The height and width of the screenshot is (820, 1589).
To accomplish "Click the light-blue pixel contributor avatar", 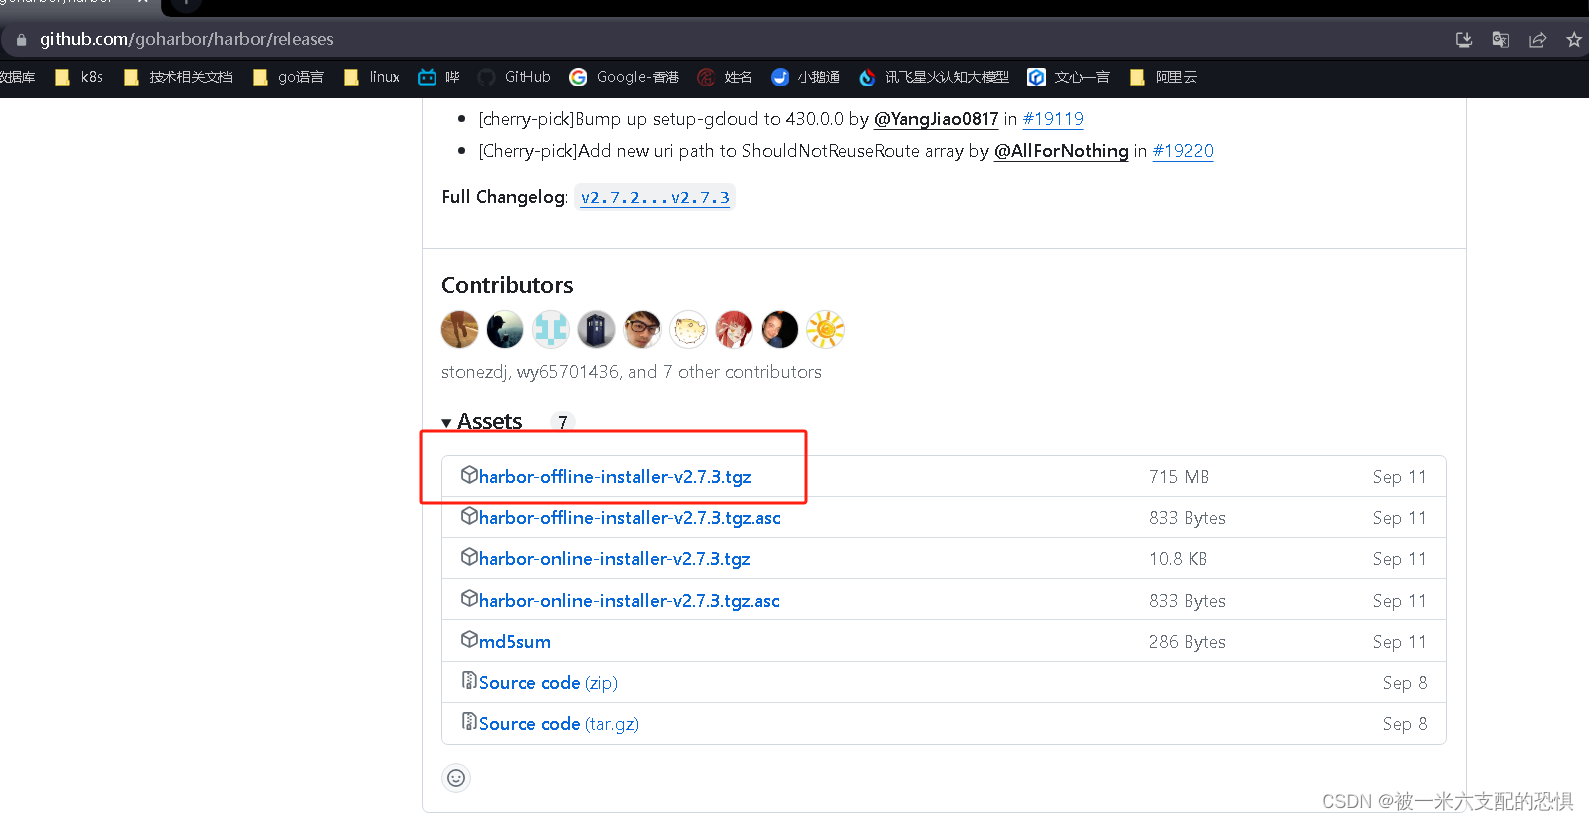I will [551, 329].
